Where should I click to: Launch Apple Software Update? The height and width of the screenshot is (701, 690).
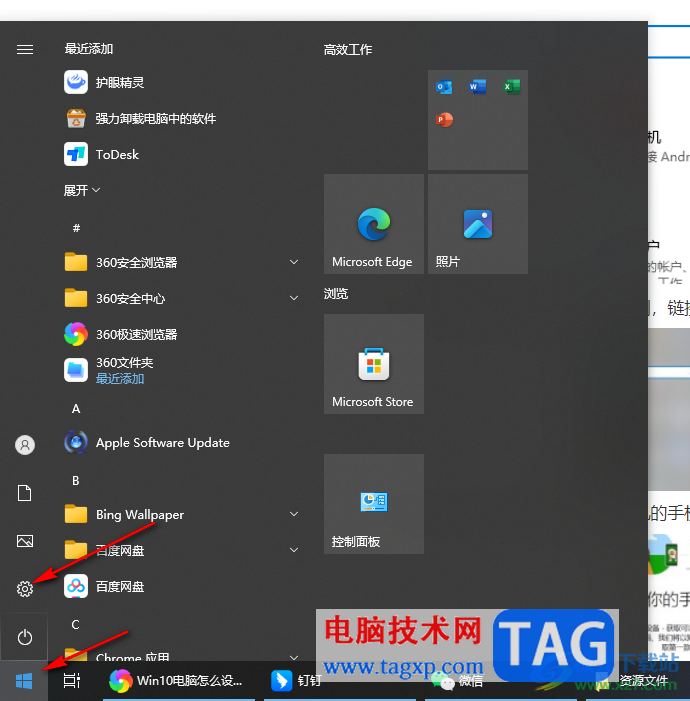[147, 443]
